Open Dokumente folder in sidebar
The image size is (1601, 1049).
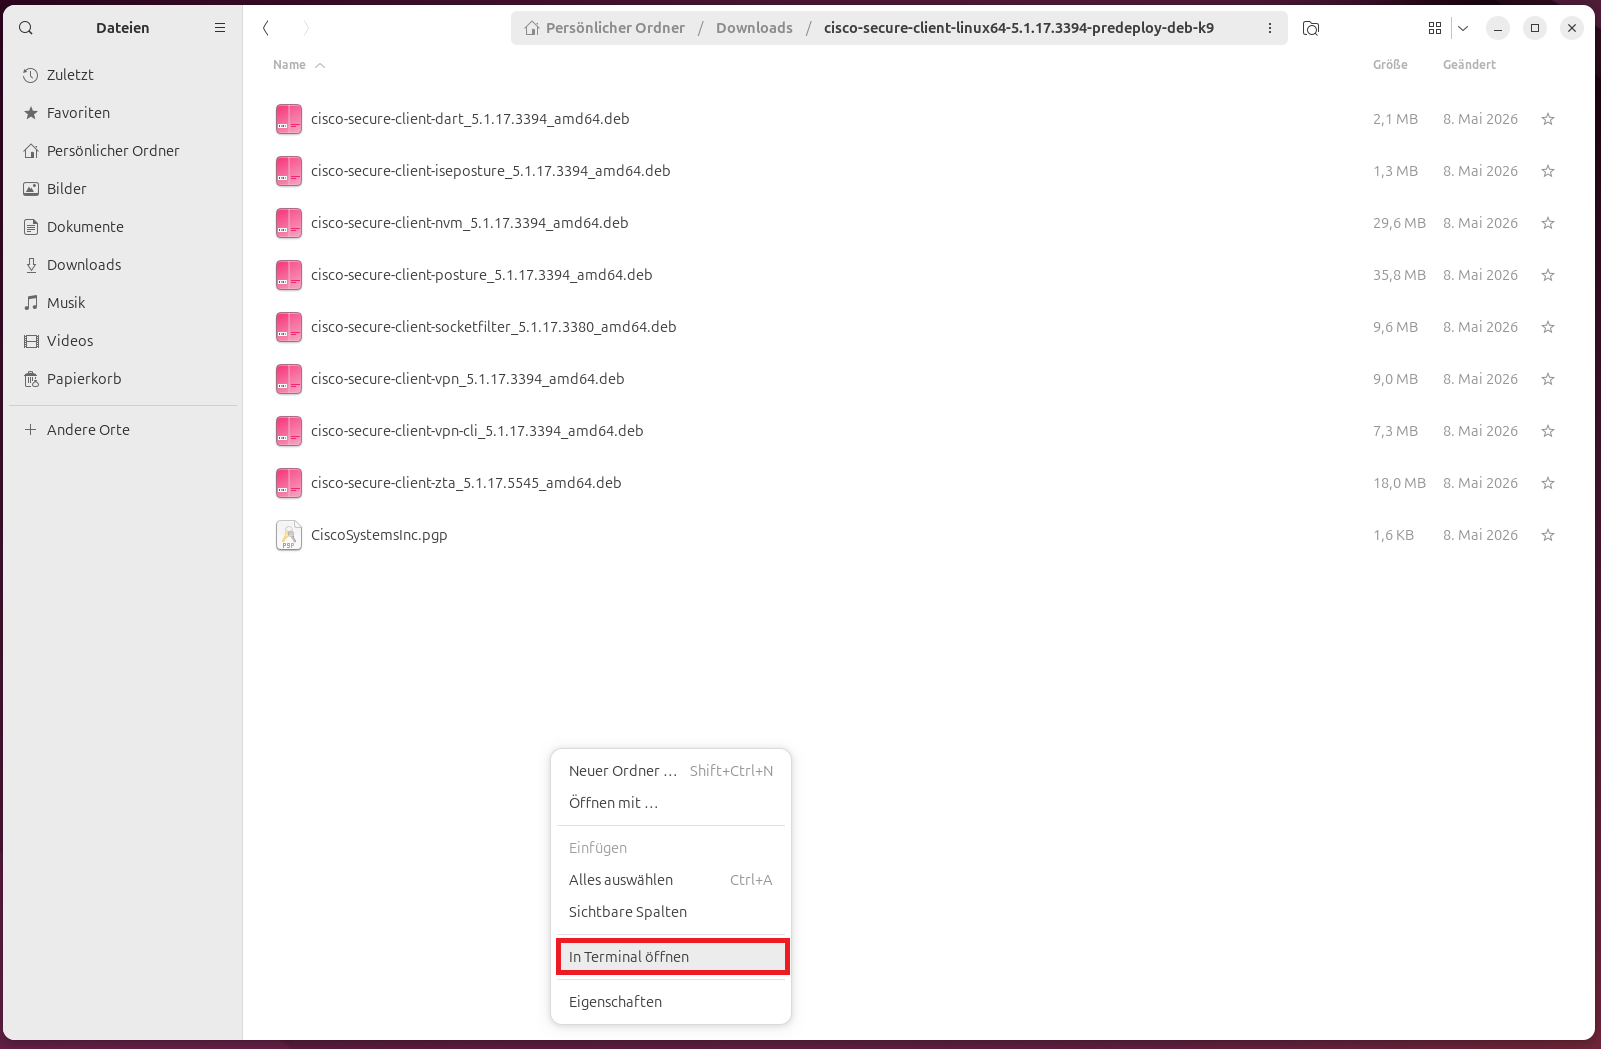click(124, 227)
